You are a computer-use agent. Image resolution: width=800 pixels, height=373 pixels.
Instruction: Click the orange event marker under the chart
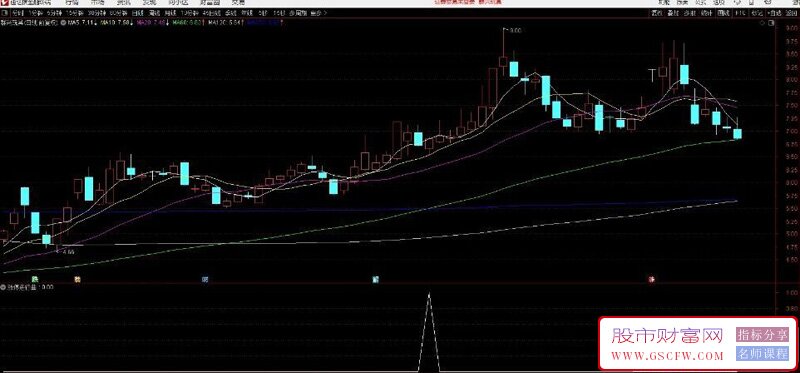point(78,279)
